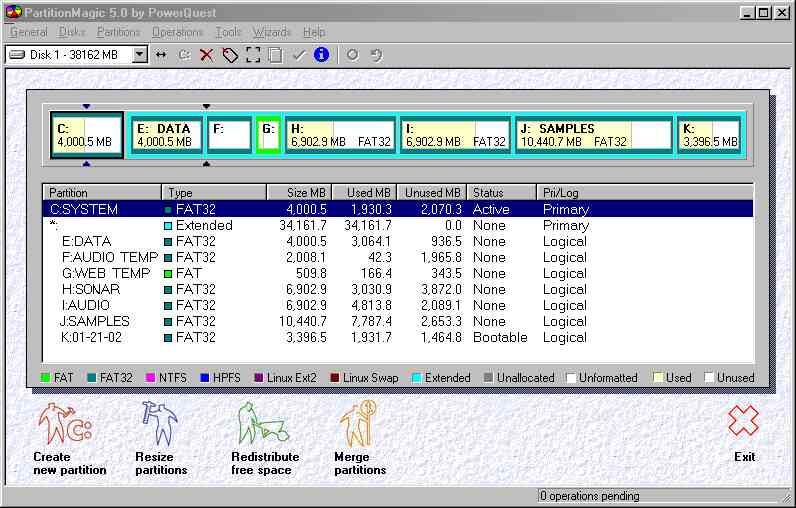Viewport: 796px width, 508px height.
Task: Launch the Create new partition wizard
Action: [x=66, y=438]
